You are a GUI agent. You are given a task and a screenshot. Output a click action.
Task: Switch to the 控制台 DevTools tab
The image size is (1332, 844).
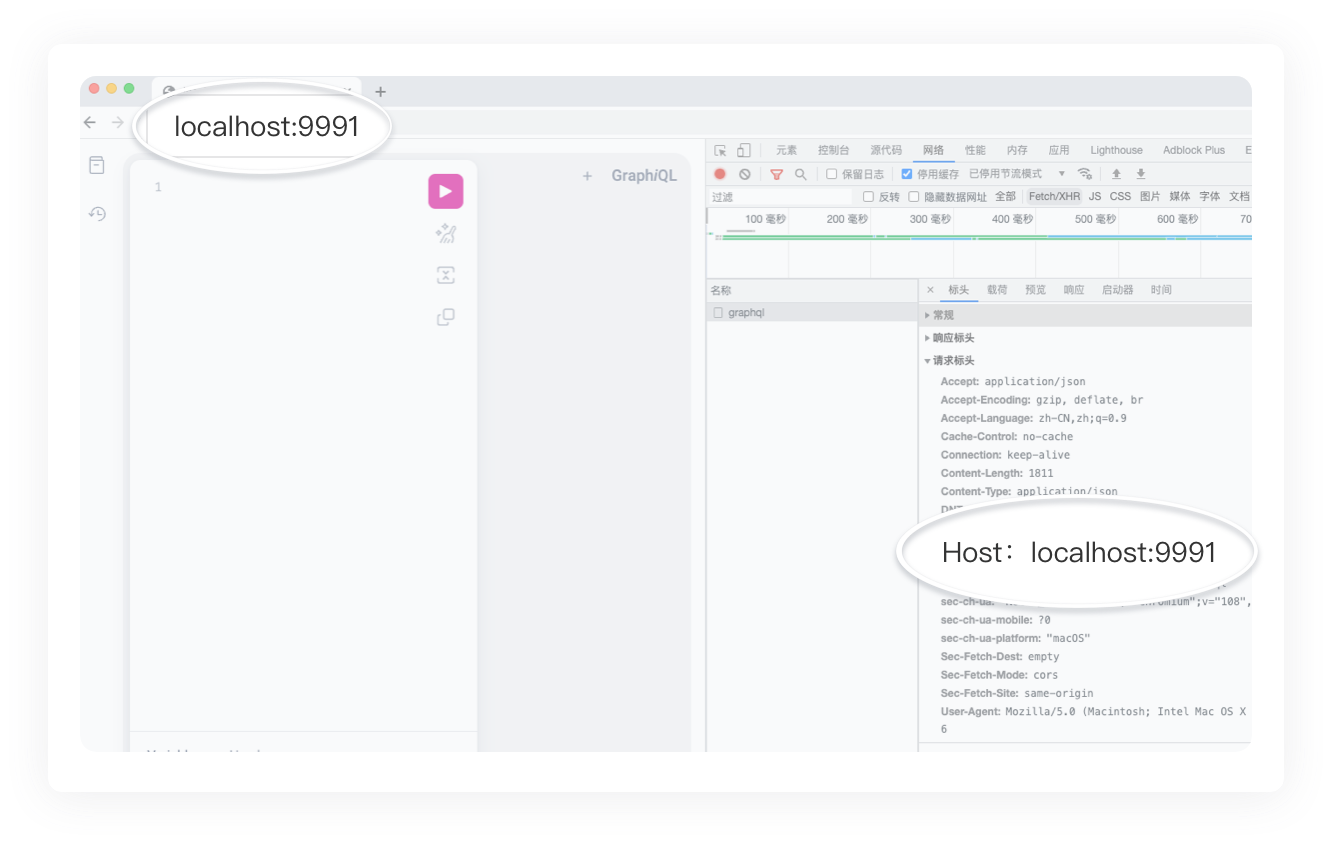coord(833,150)
